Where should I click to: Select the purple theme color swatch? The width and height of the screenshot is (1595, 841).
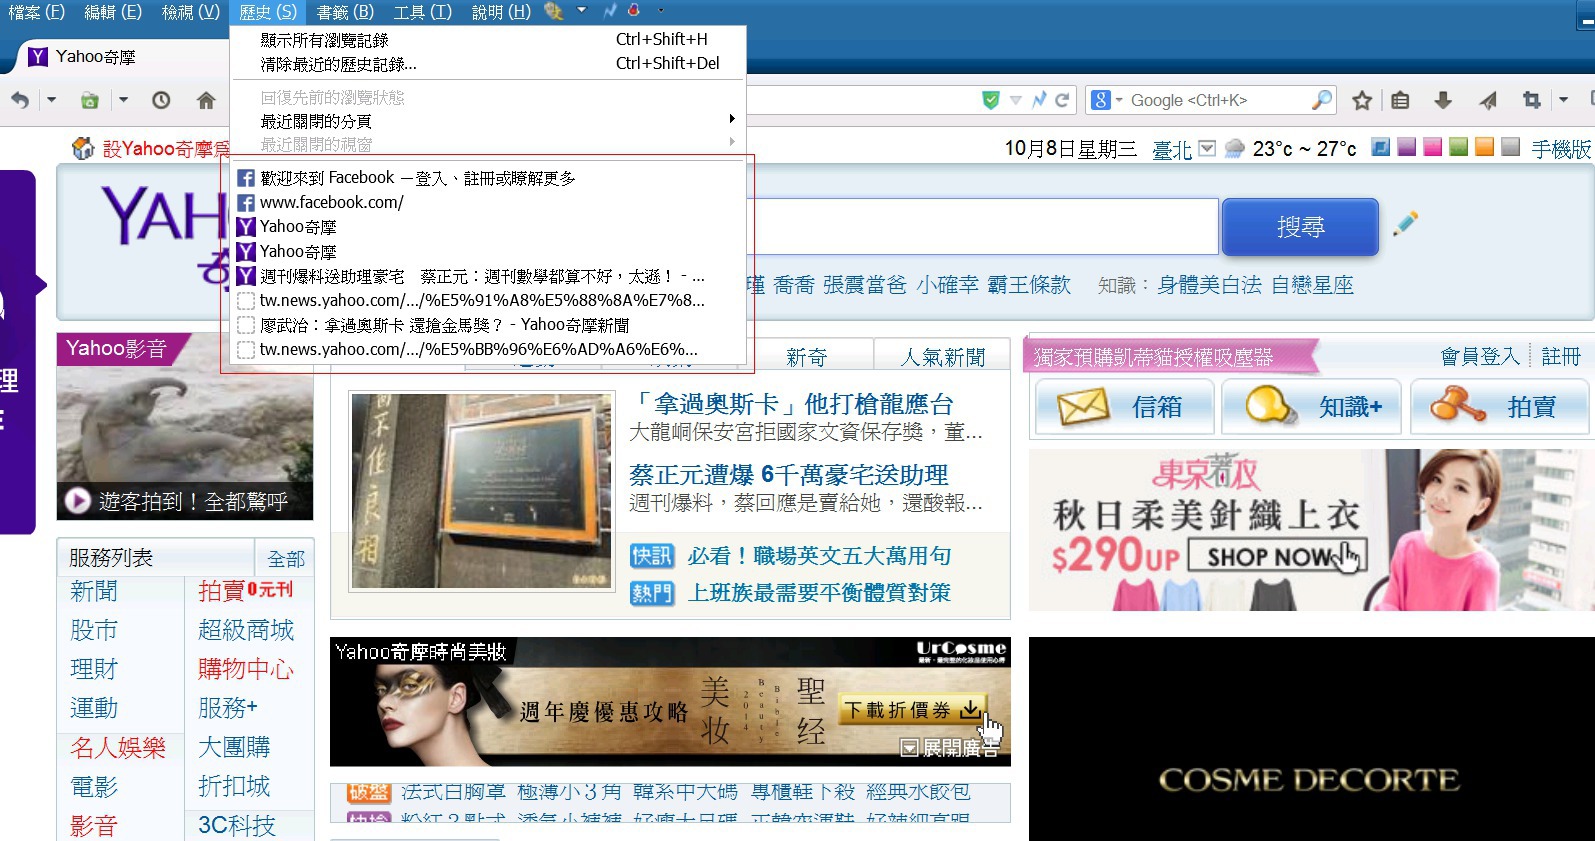tap(1407, 147)
